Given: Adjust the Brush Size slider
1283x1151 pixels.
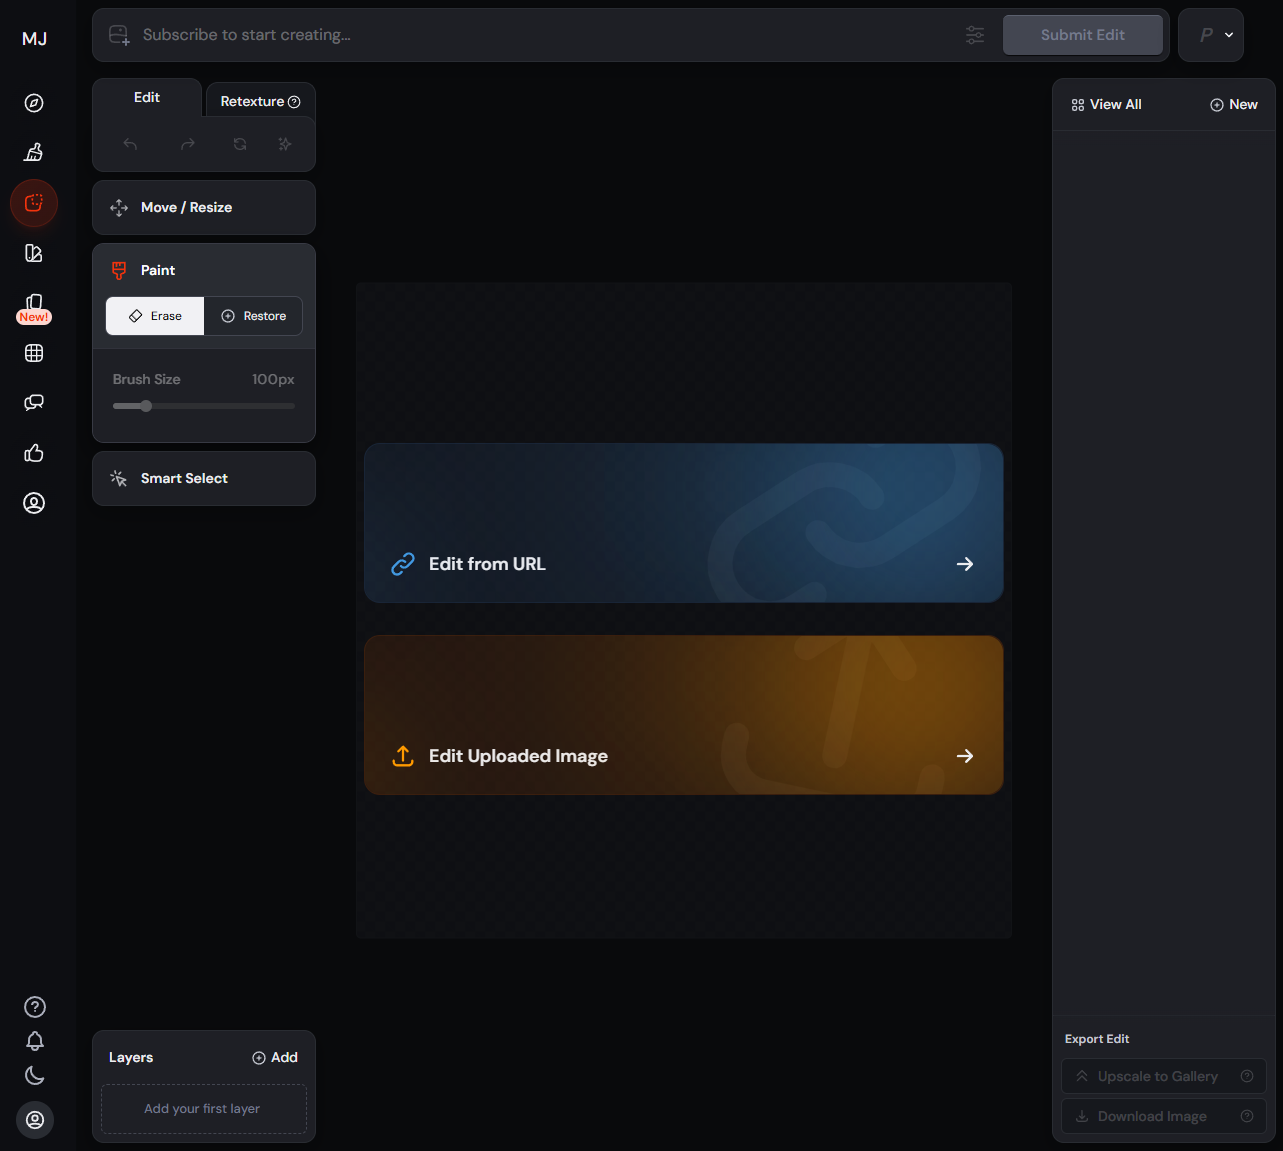Looking at the screenshot, I should (146, 406).
